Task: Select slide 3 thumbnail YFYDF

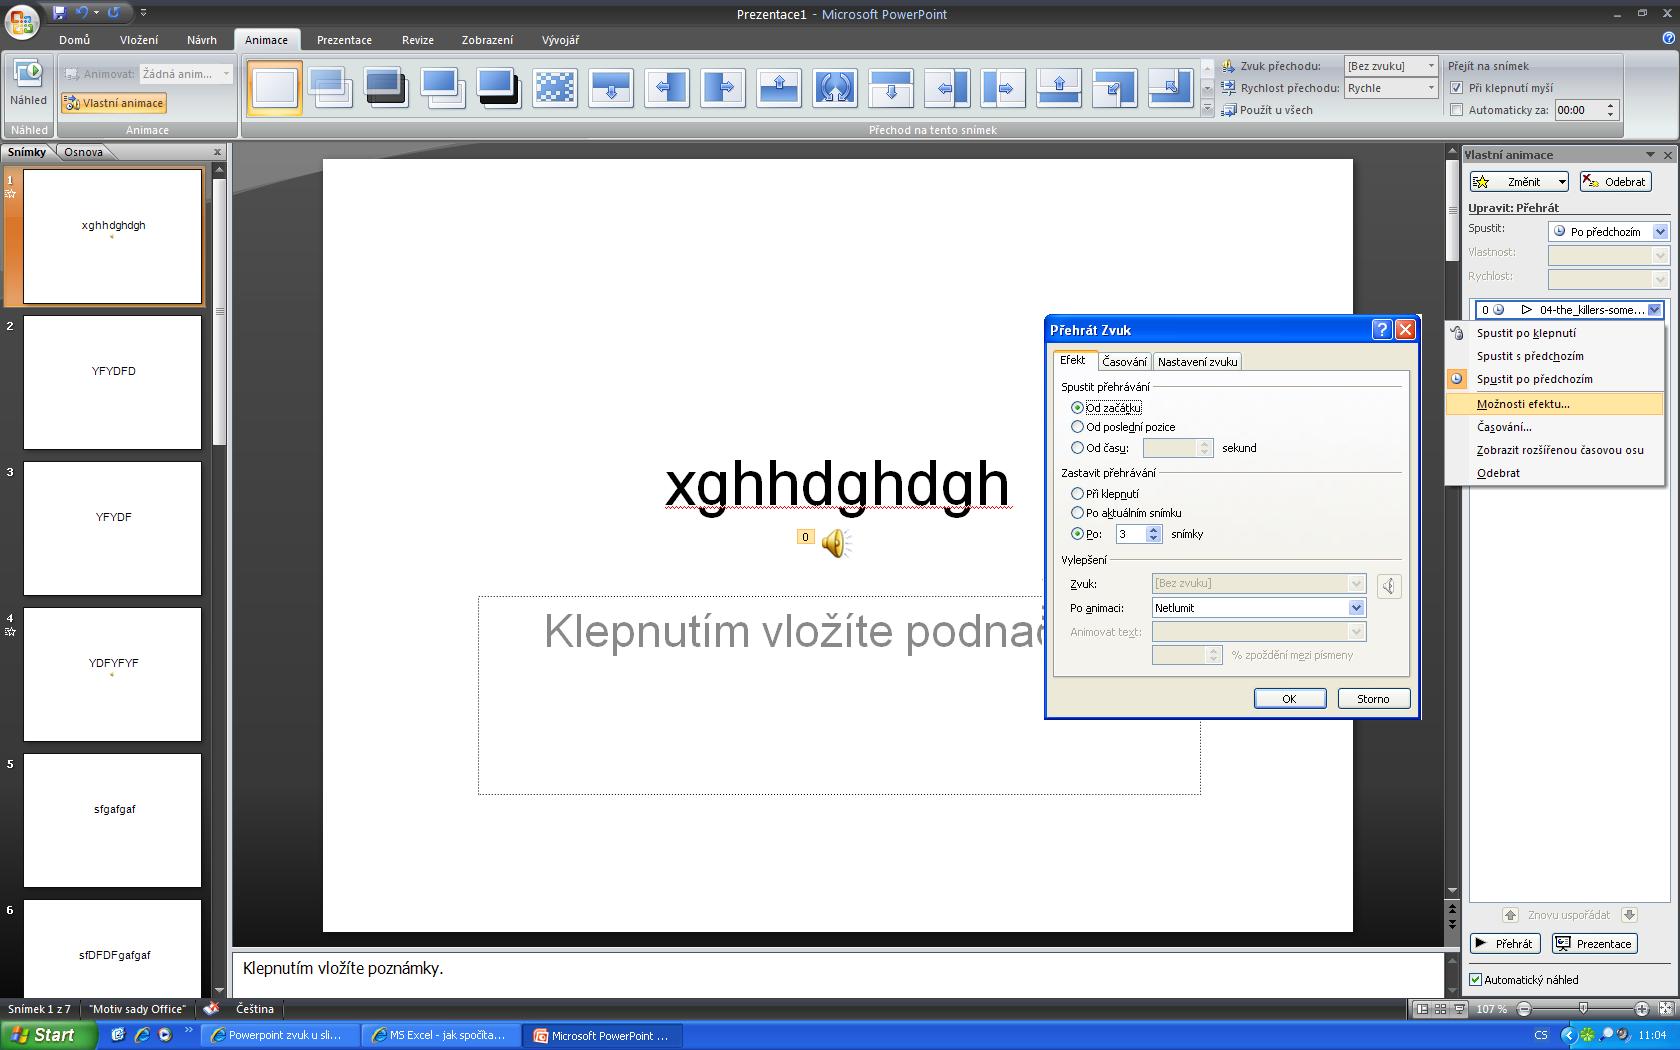Action: (x=112, y=528)
